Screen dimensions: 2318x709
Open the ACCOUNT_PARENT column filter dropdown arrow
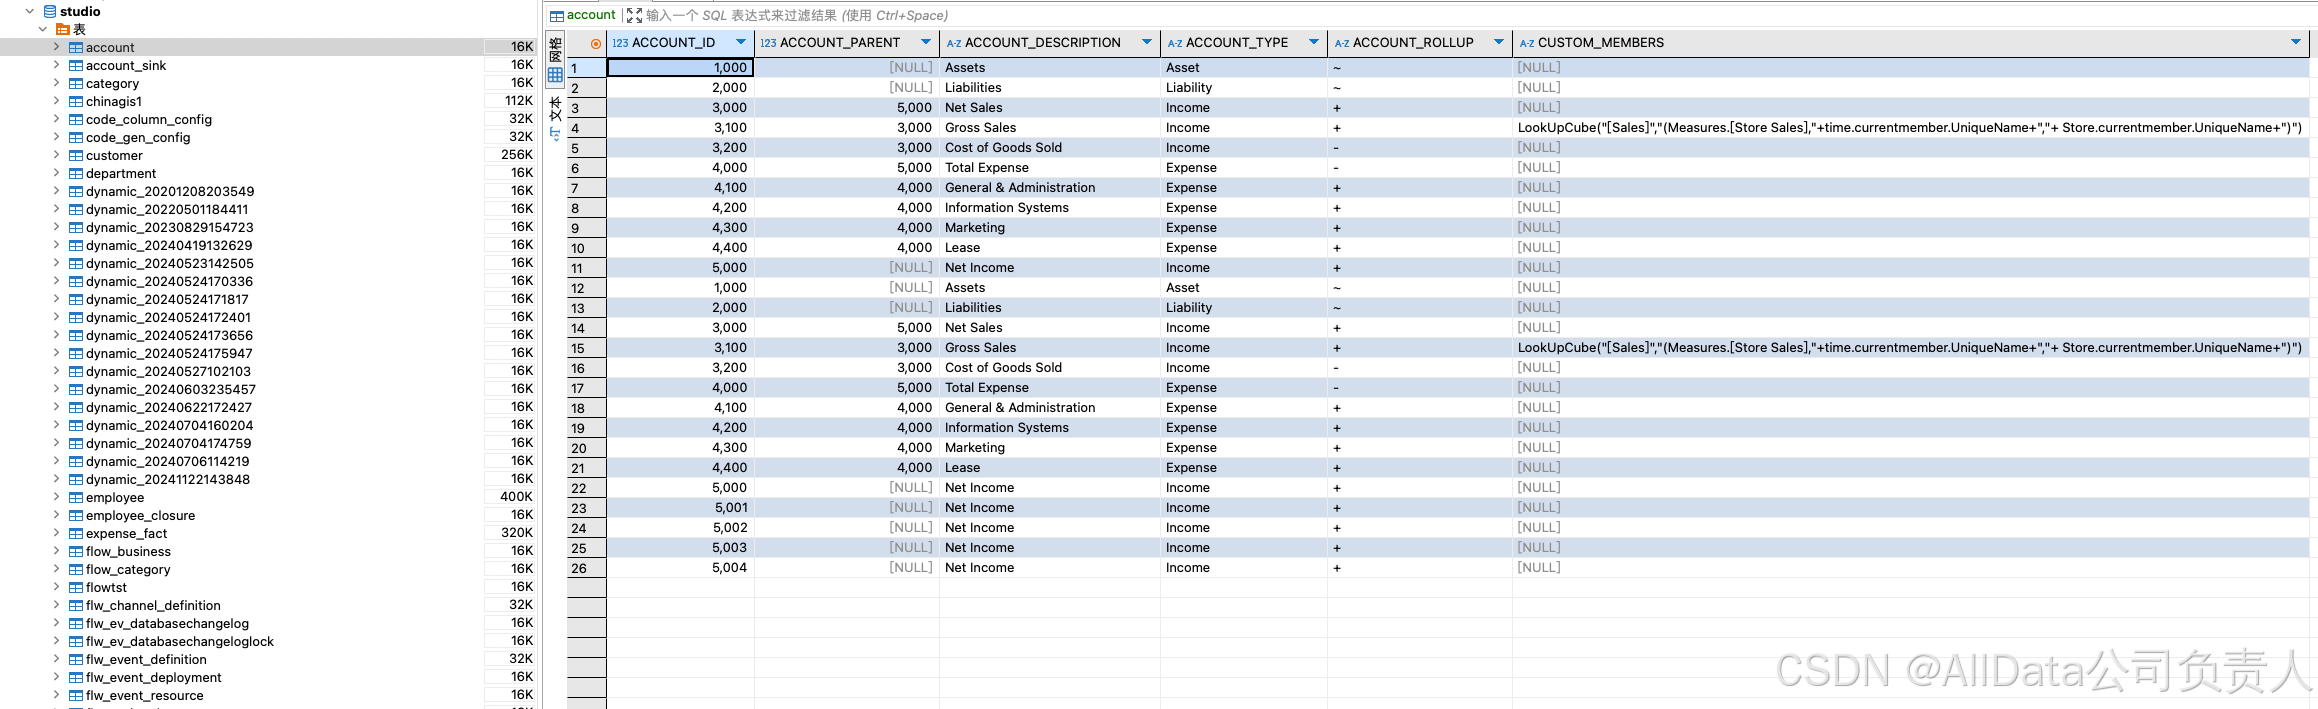[926, 42]
